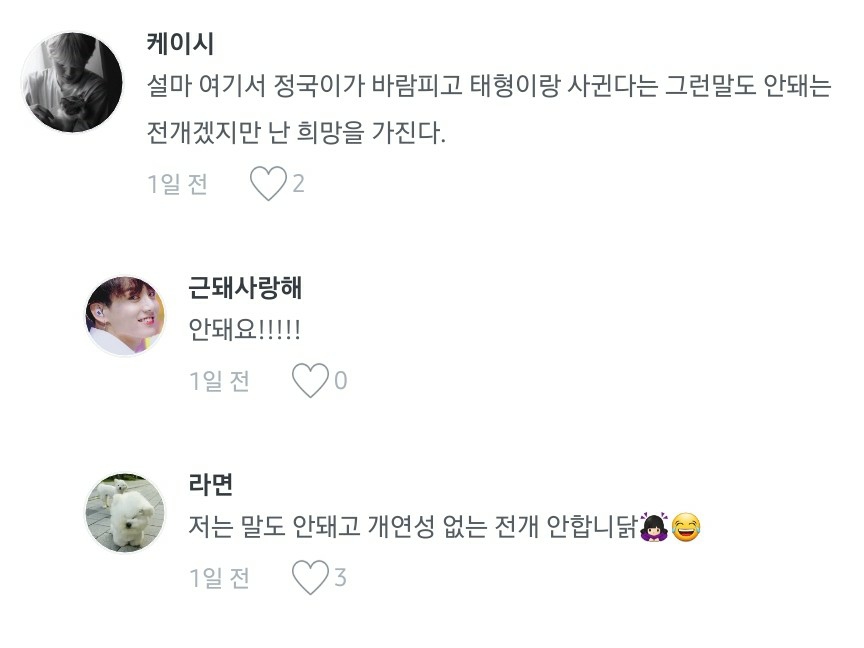Open 케이시's profile picture
Screen dimensions: 864x648
(72, 82)
